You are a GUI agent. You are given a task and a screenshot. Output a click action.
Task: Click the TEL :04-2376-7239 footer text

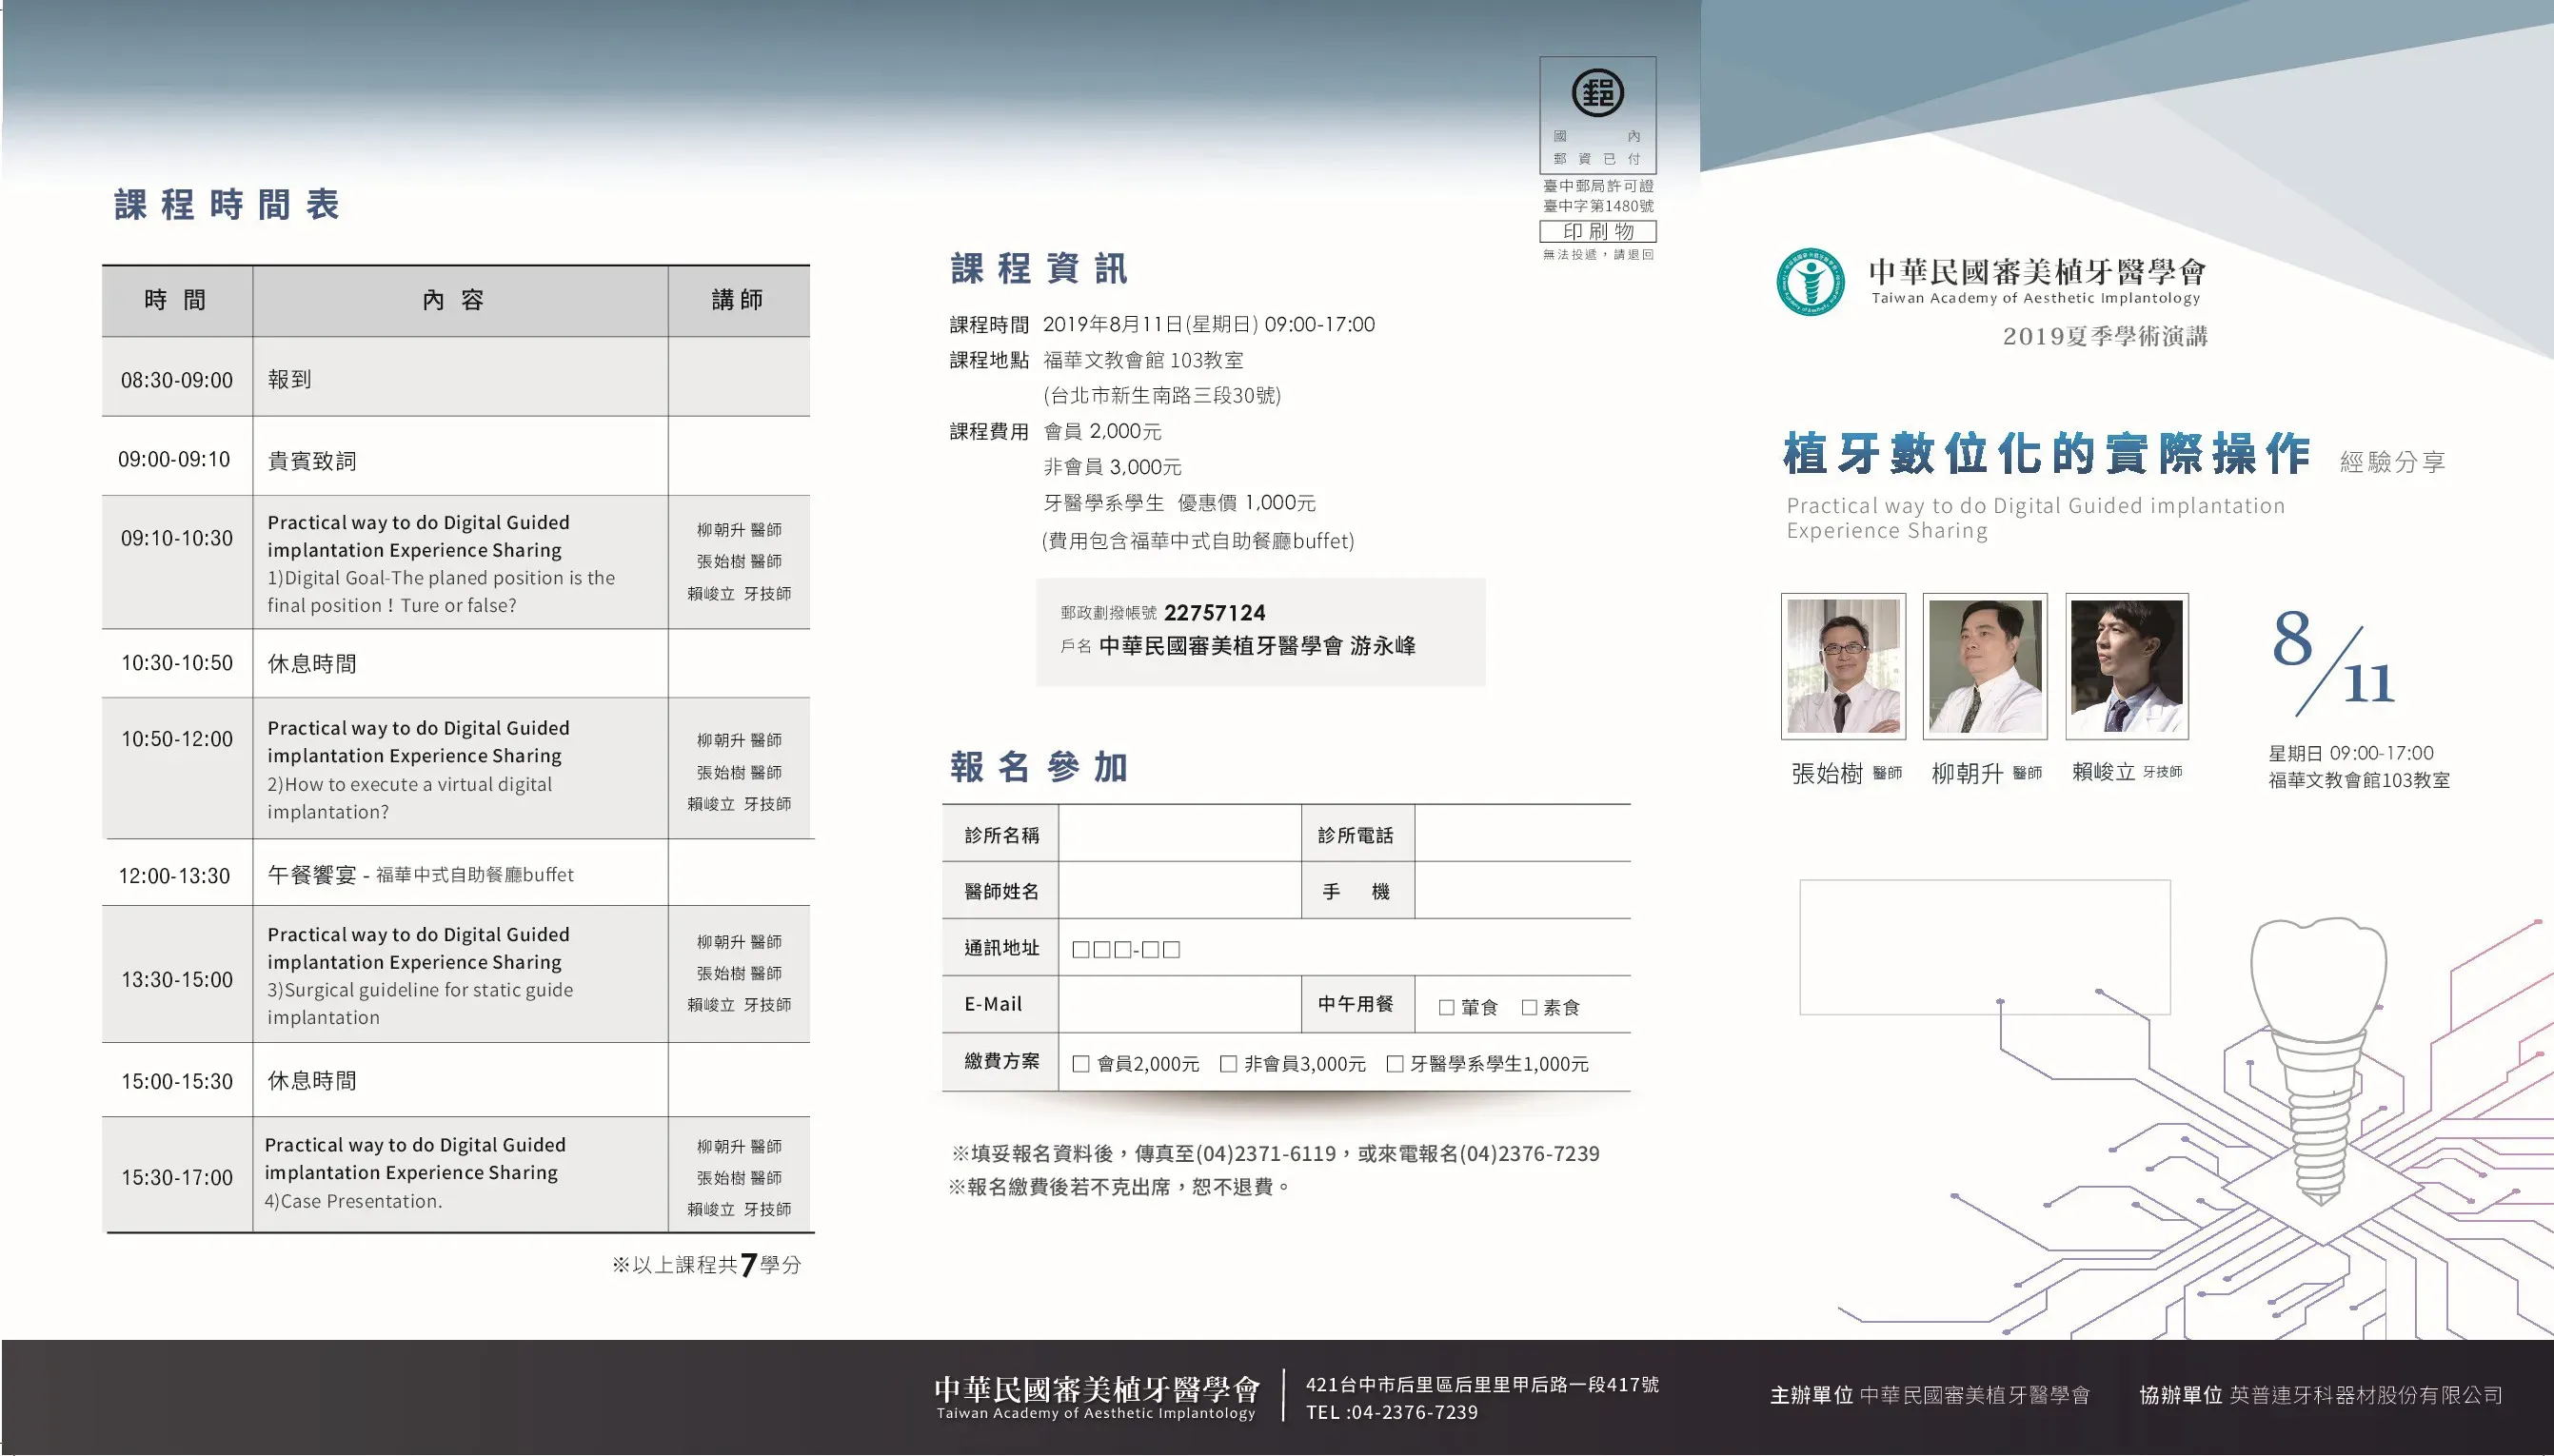click(1391, 1412)
